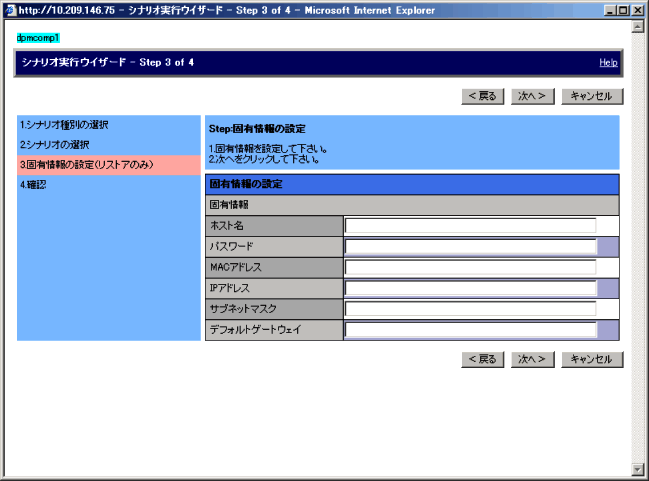649x481 pixels.
Task: Focus the ホスト名 input field
Action: point(471,226)
